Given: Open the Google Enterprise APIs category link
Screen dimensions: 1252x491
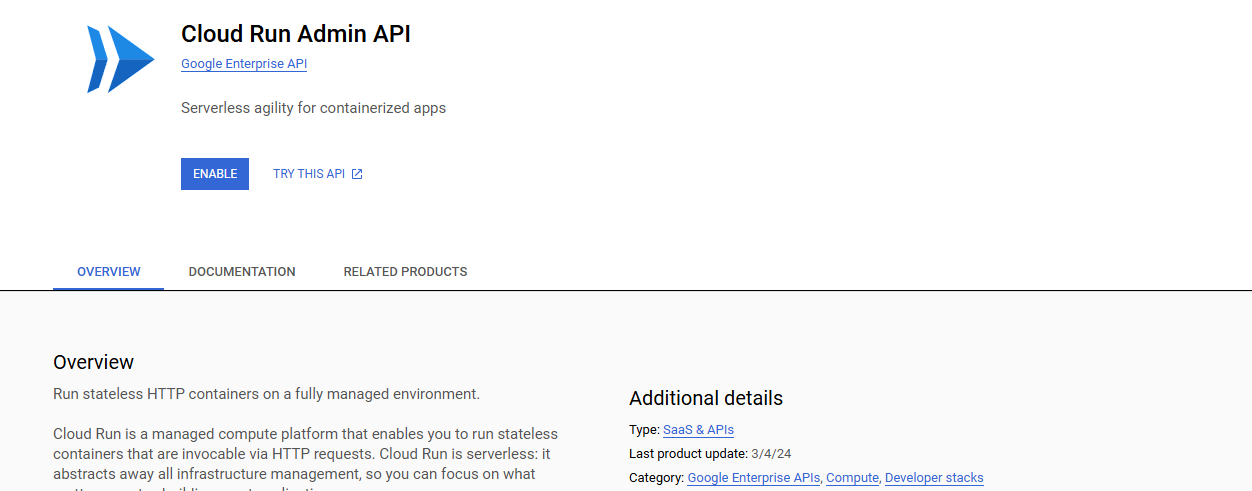Looking at the screenshot, I should pyautogui.click(x=754, y=478).
